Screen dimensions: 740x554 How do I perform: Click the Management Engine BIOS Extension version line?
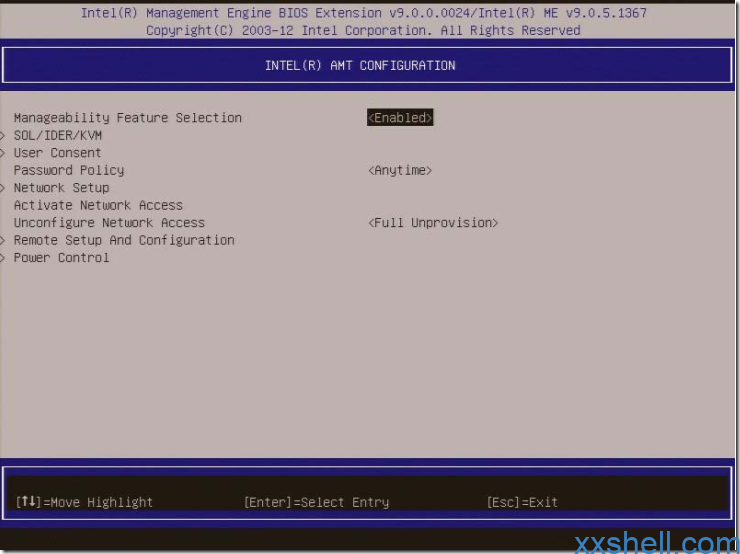tap(363, 13)
